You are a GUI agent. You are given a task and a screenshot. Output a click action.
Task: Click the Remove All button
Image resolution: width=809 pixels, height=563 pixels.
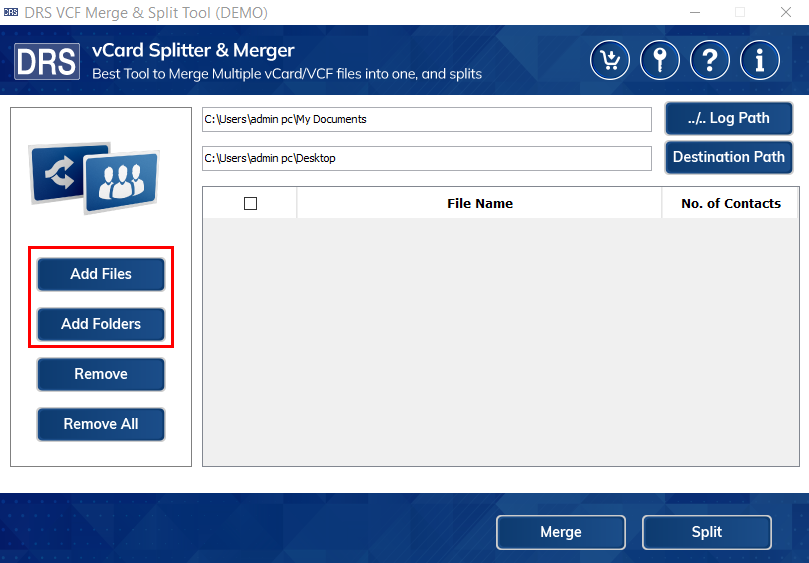click(101, 424)
